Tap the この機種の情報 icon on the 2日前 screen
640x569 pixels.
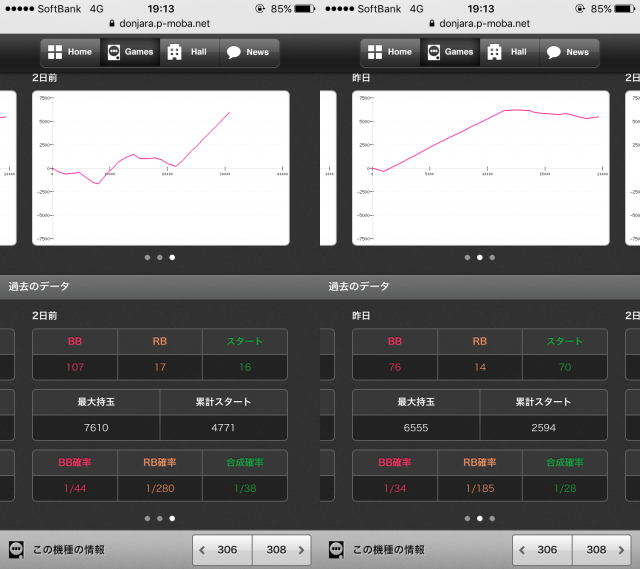pos(16,549)
